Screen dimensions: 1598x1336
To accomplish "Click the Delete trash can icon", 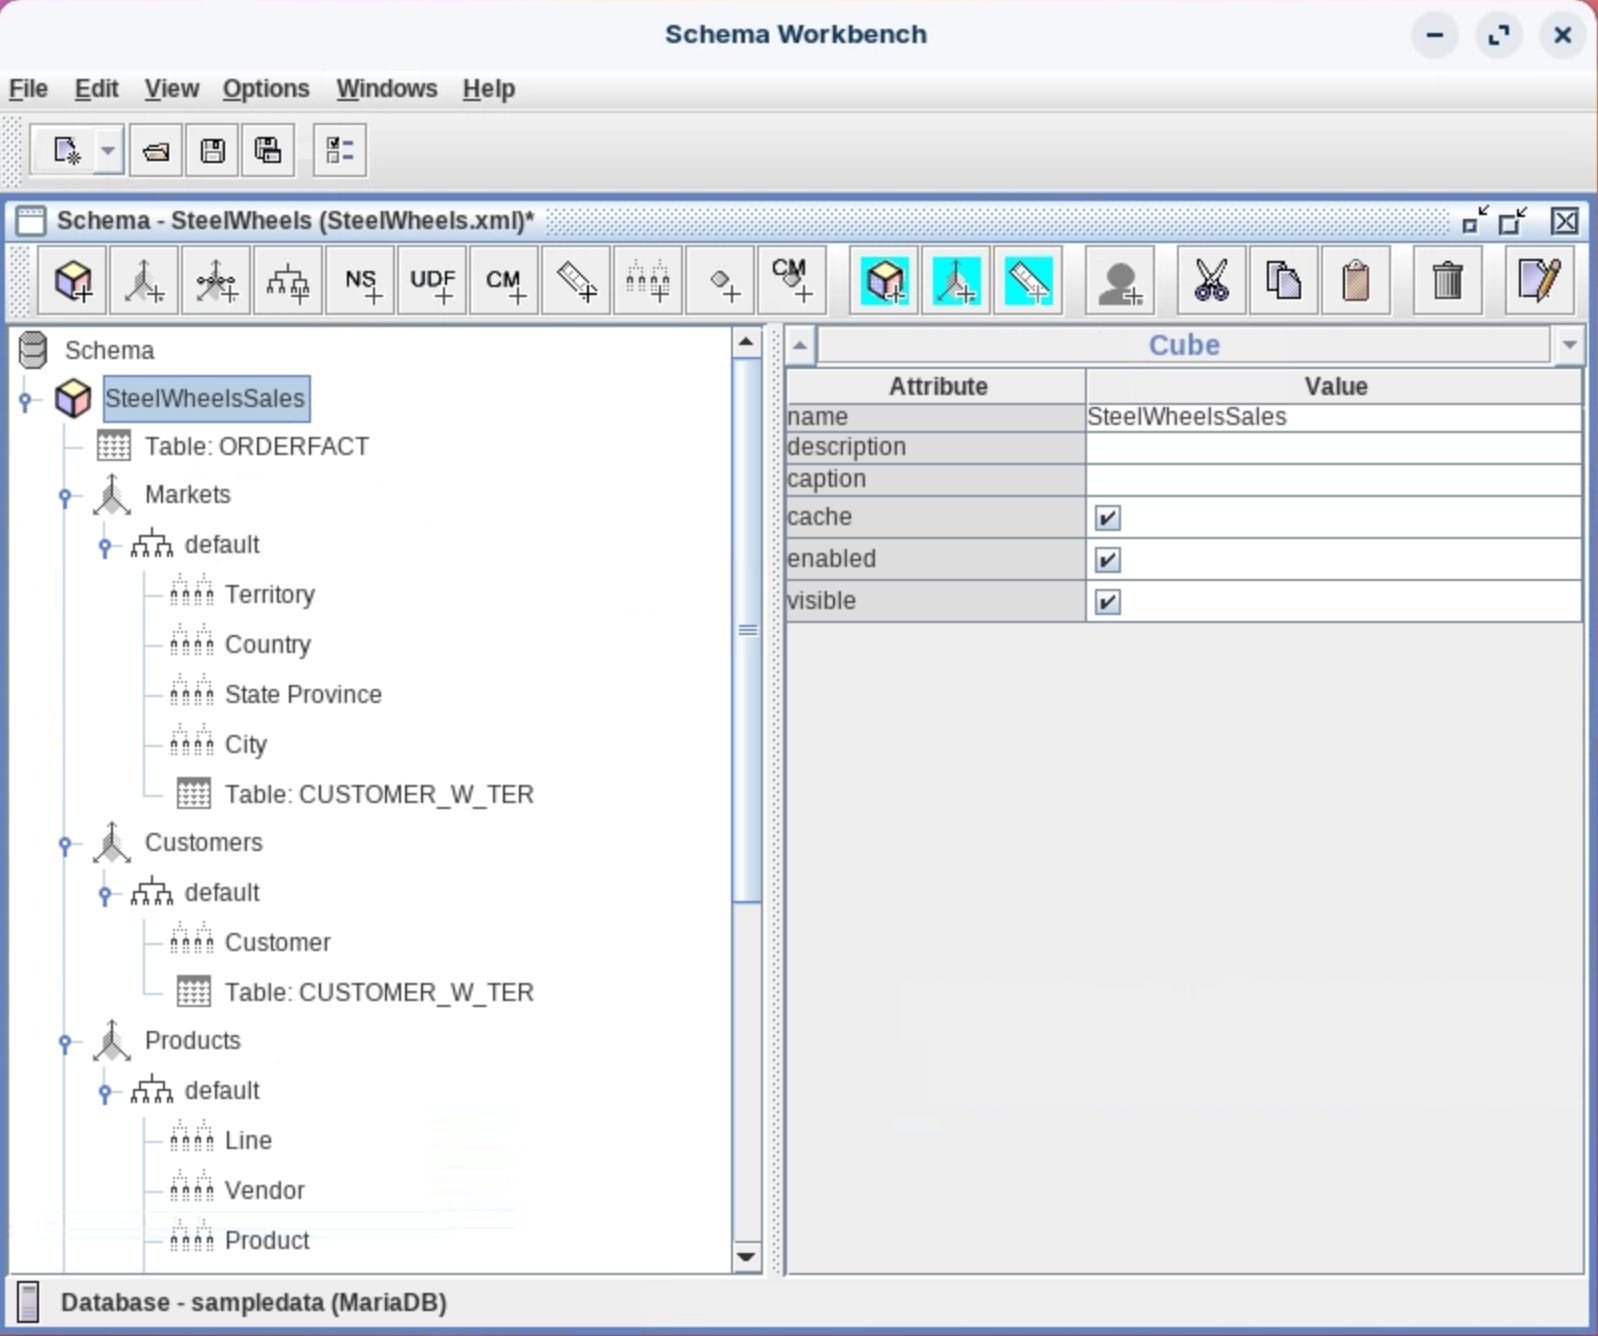I will pos(1447,282).
